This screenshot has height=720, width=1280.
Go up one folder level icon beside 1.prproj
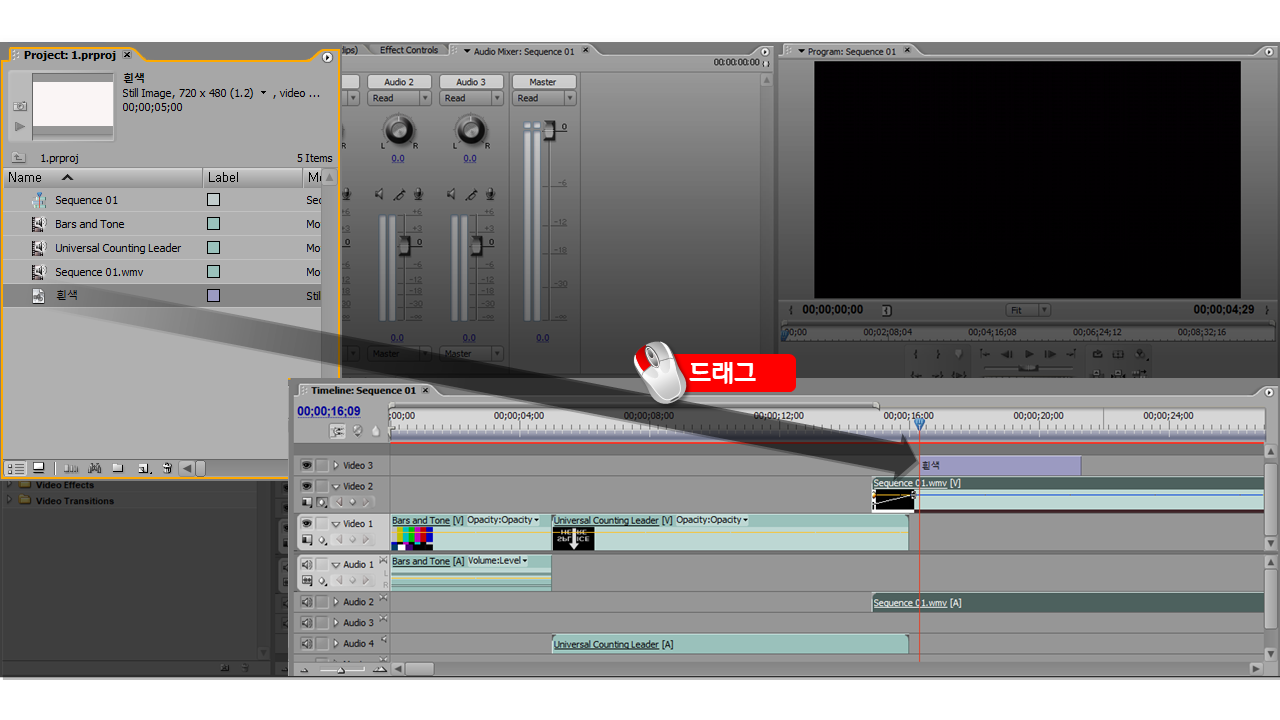[18, 158]
